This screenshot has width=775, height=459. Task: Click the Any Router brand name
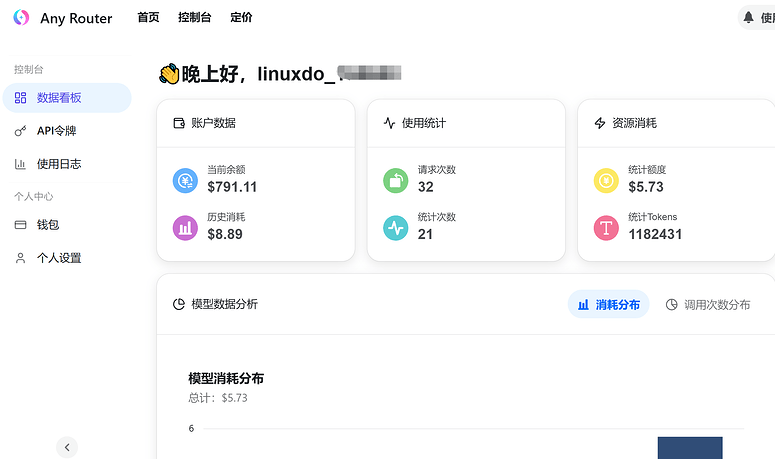click(76, 18)
